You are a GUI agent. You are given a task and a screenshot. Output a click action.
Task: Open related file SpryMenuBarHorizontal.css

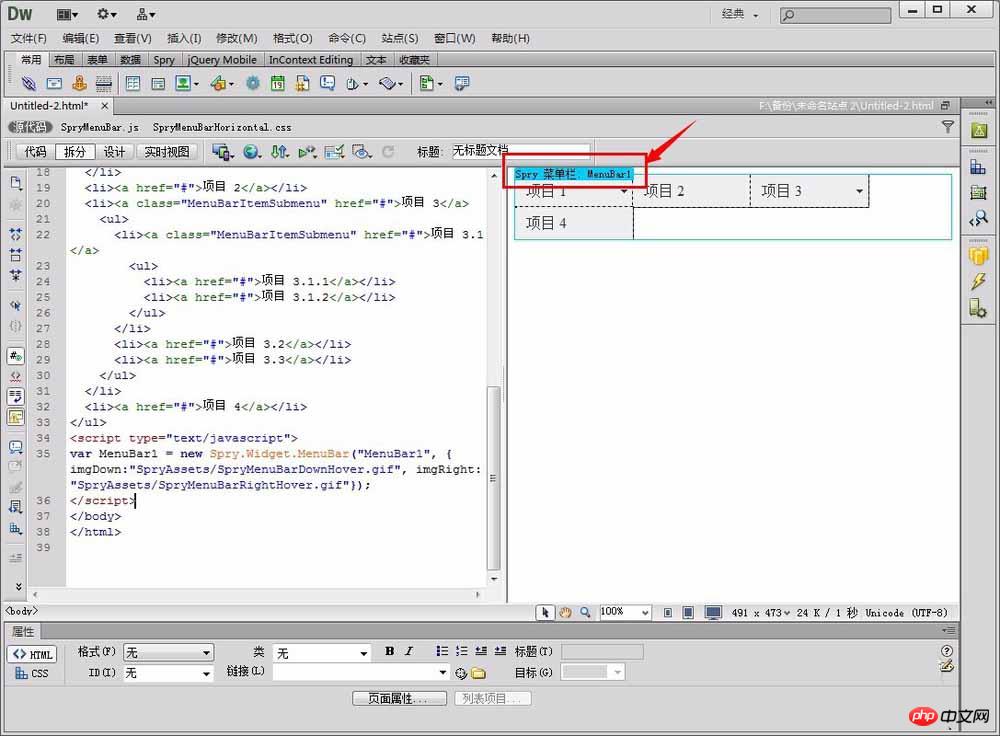222,128
